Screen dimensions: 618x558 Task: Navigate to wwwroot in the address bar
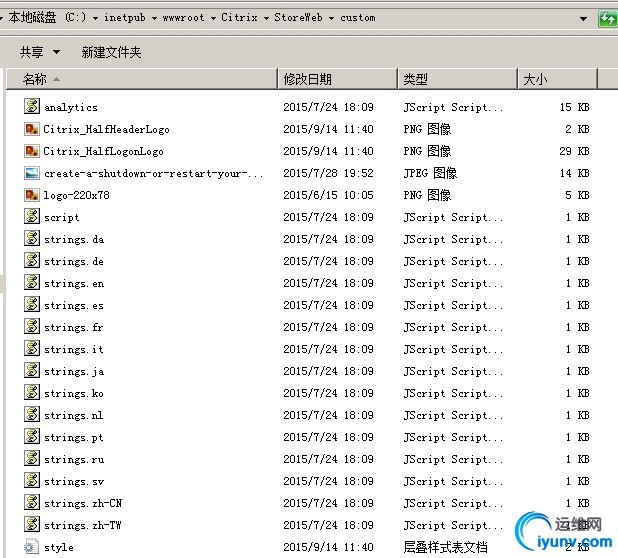tap(184, 17)
